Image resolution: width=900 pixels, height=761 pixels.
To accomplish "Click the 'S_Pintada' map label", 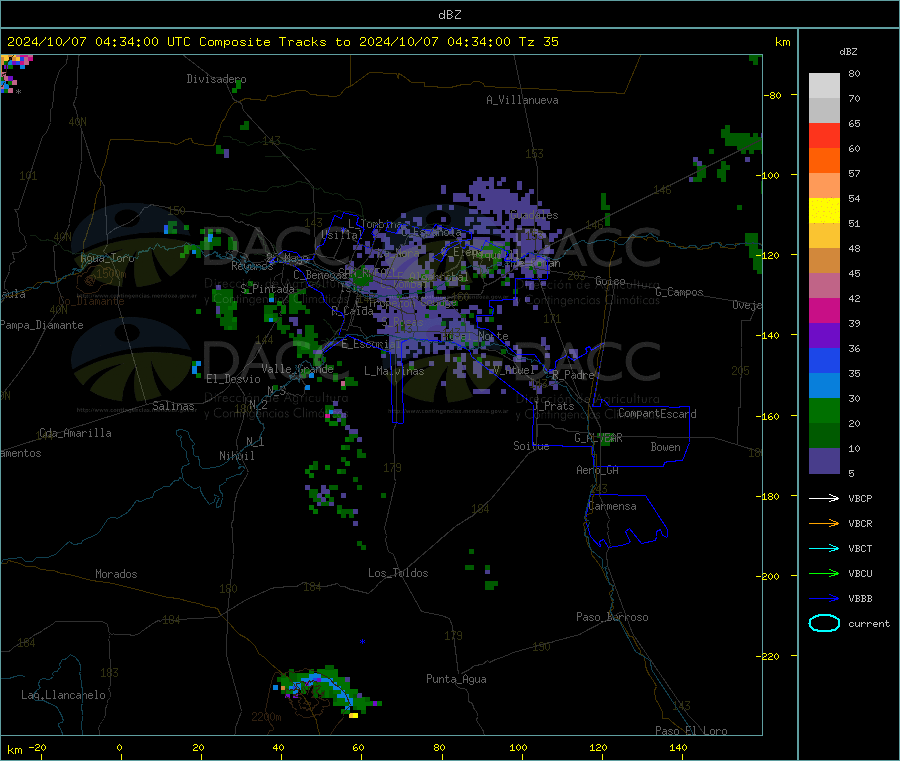I will click(x=267, y=289).
